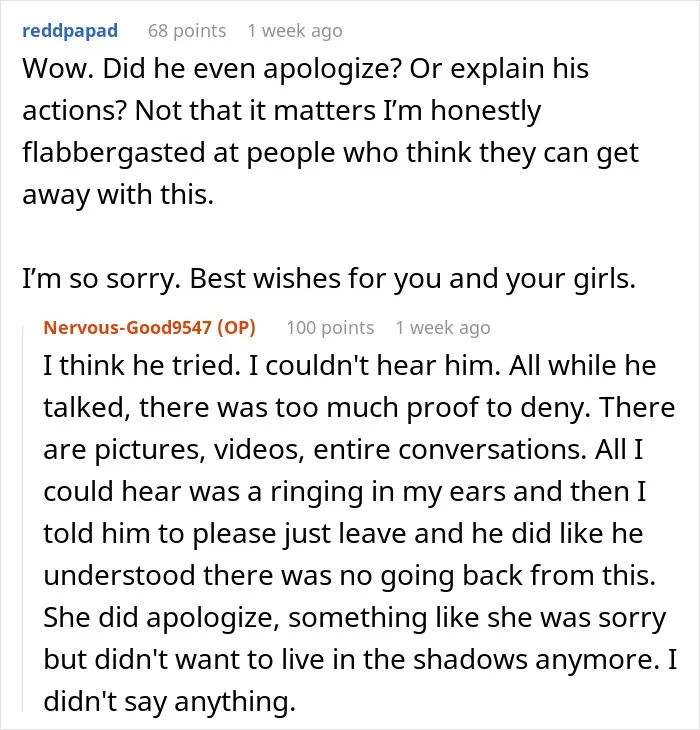Click the line 'are pictures, videos, entire conversations'
Screen dimensions: 700x730
[x=343, y=450]
